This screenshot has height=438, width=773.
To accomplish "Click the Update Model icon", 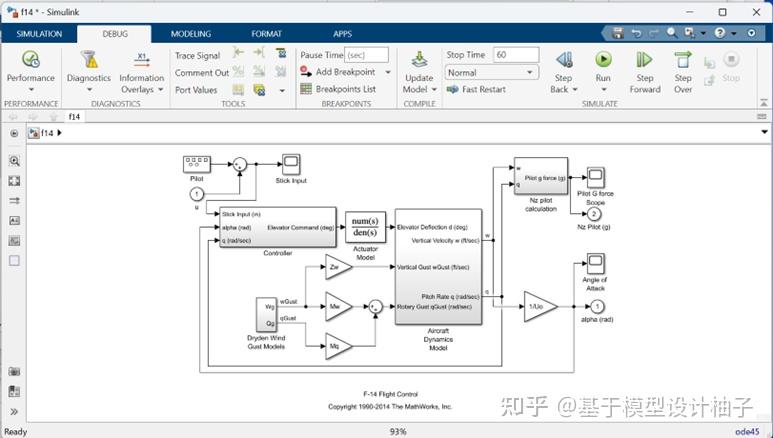I will [x=419, y=60].
